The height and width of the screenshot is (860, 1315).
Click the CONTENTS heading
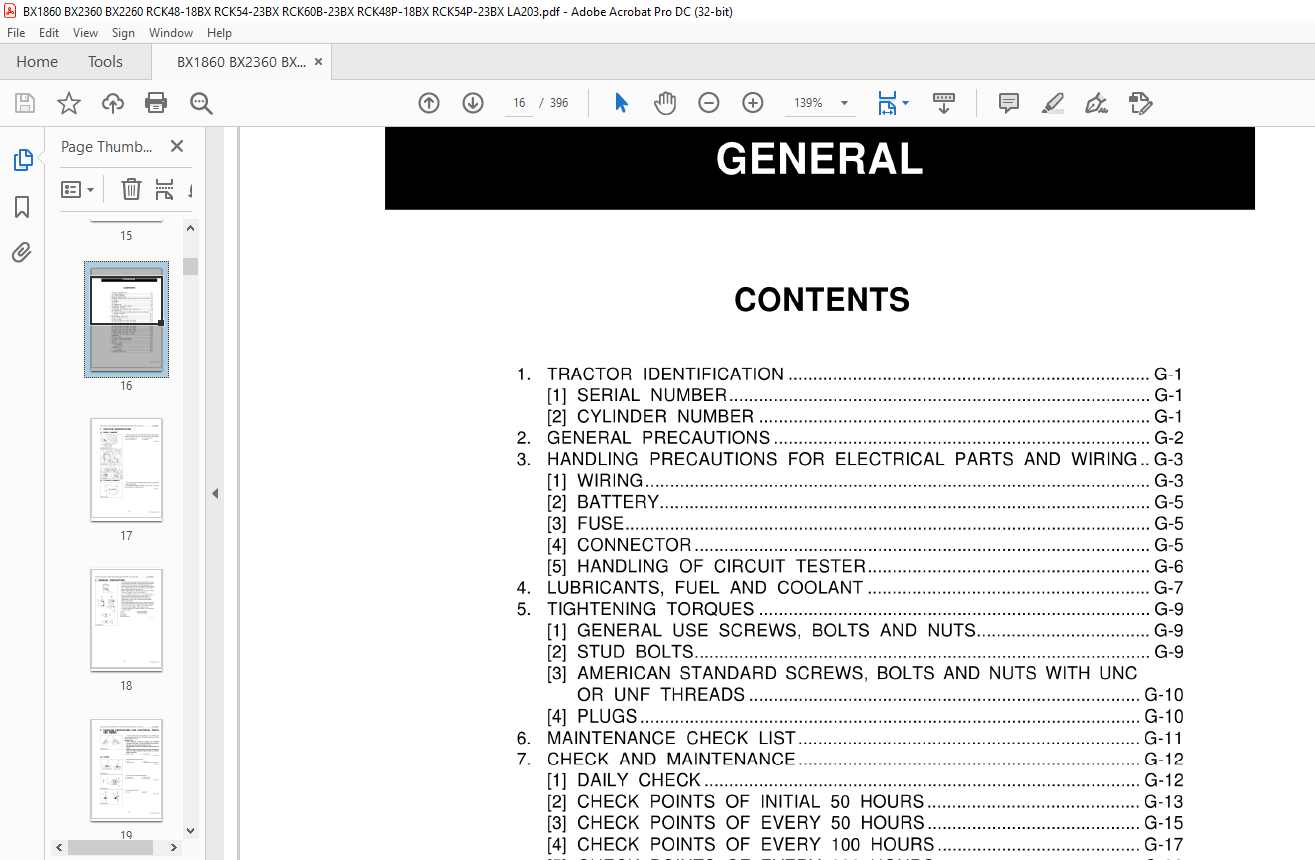click(822, 300)
